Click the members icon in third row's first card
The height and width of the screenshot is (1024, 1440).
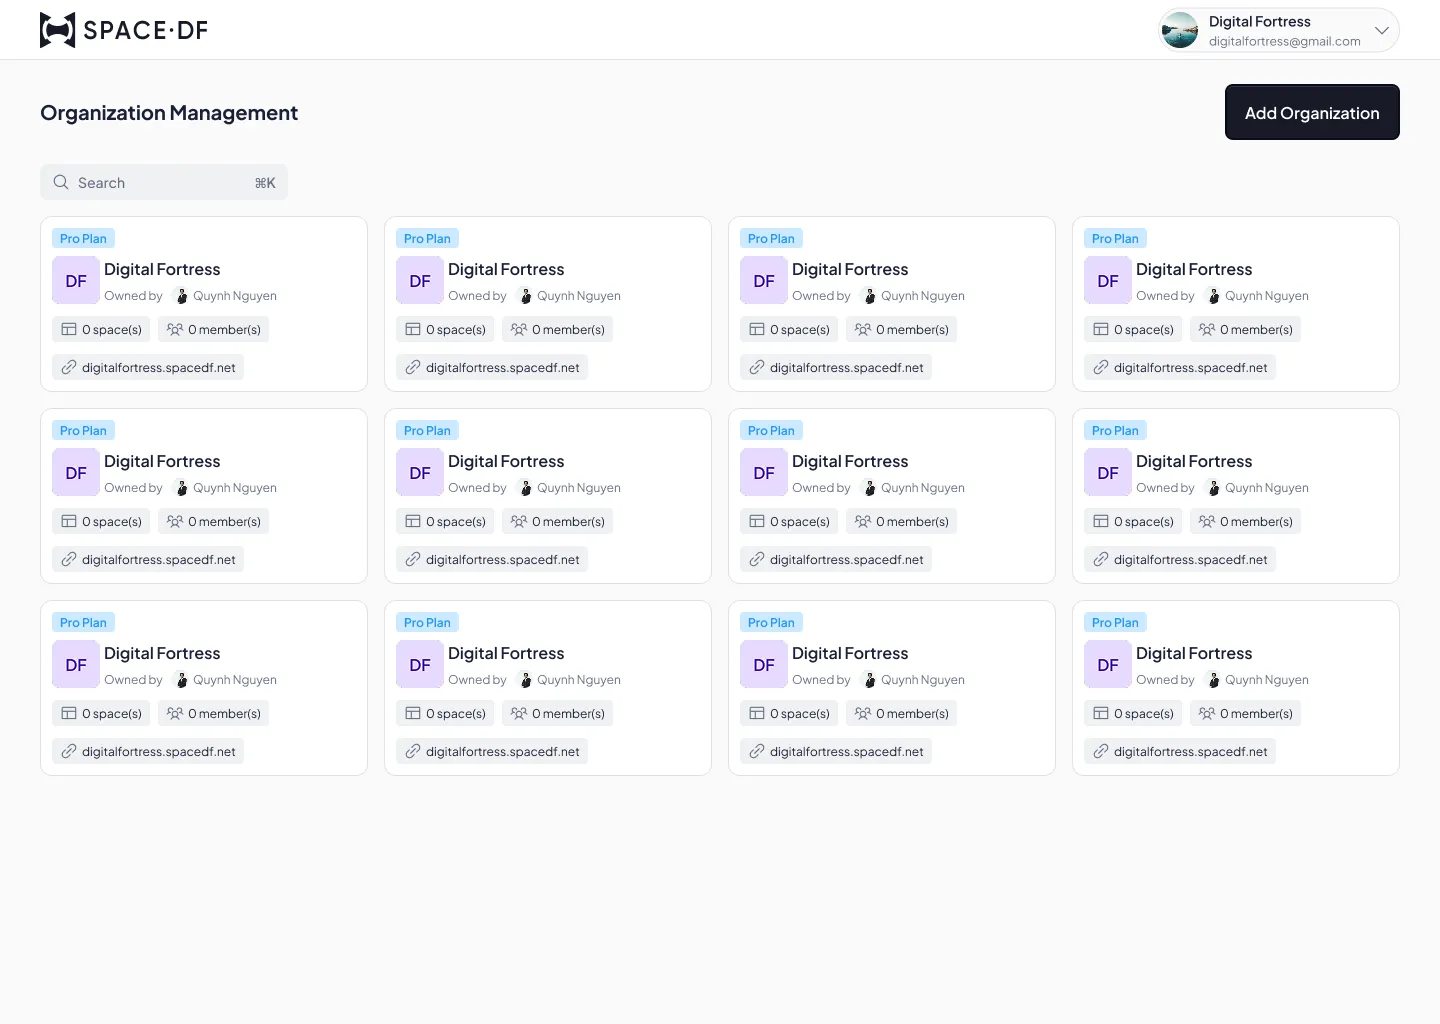[x=174, y=713]
